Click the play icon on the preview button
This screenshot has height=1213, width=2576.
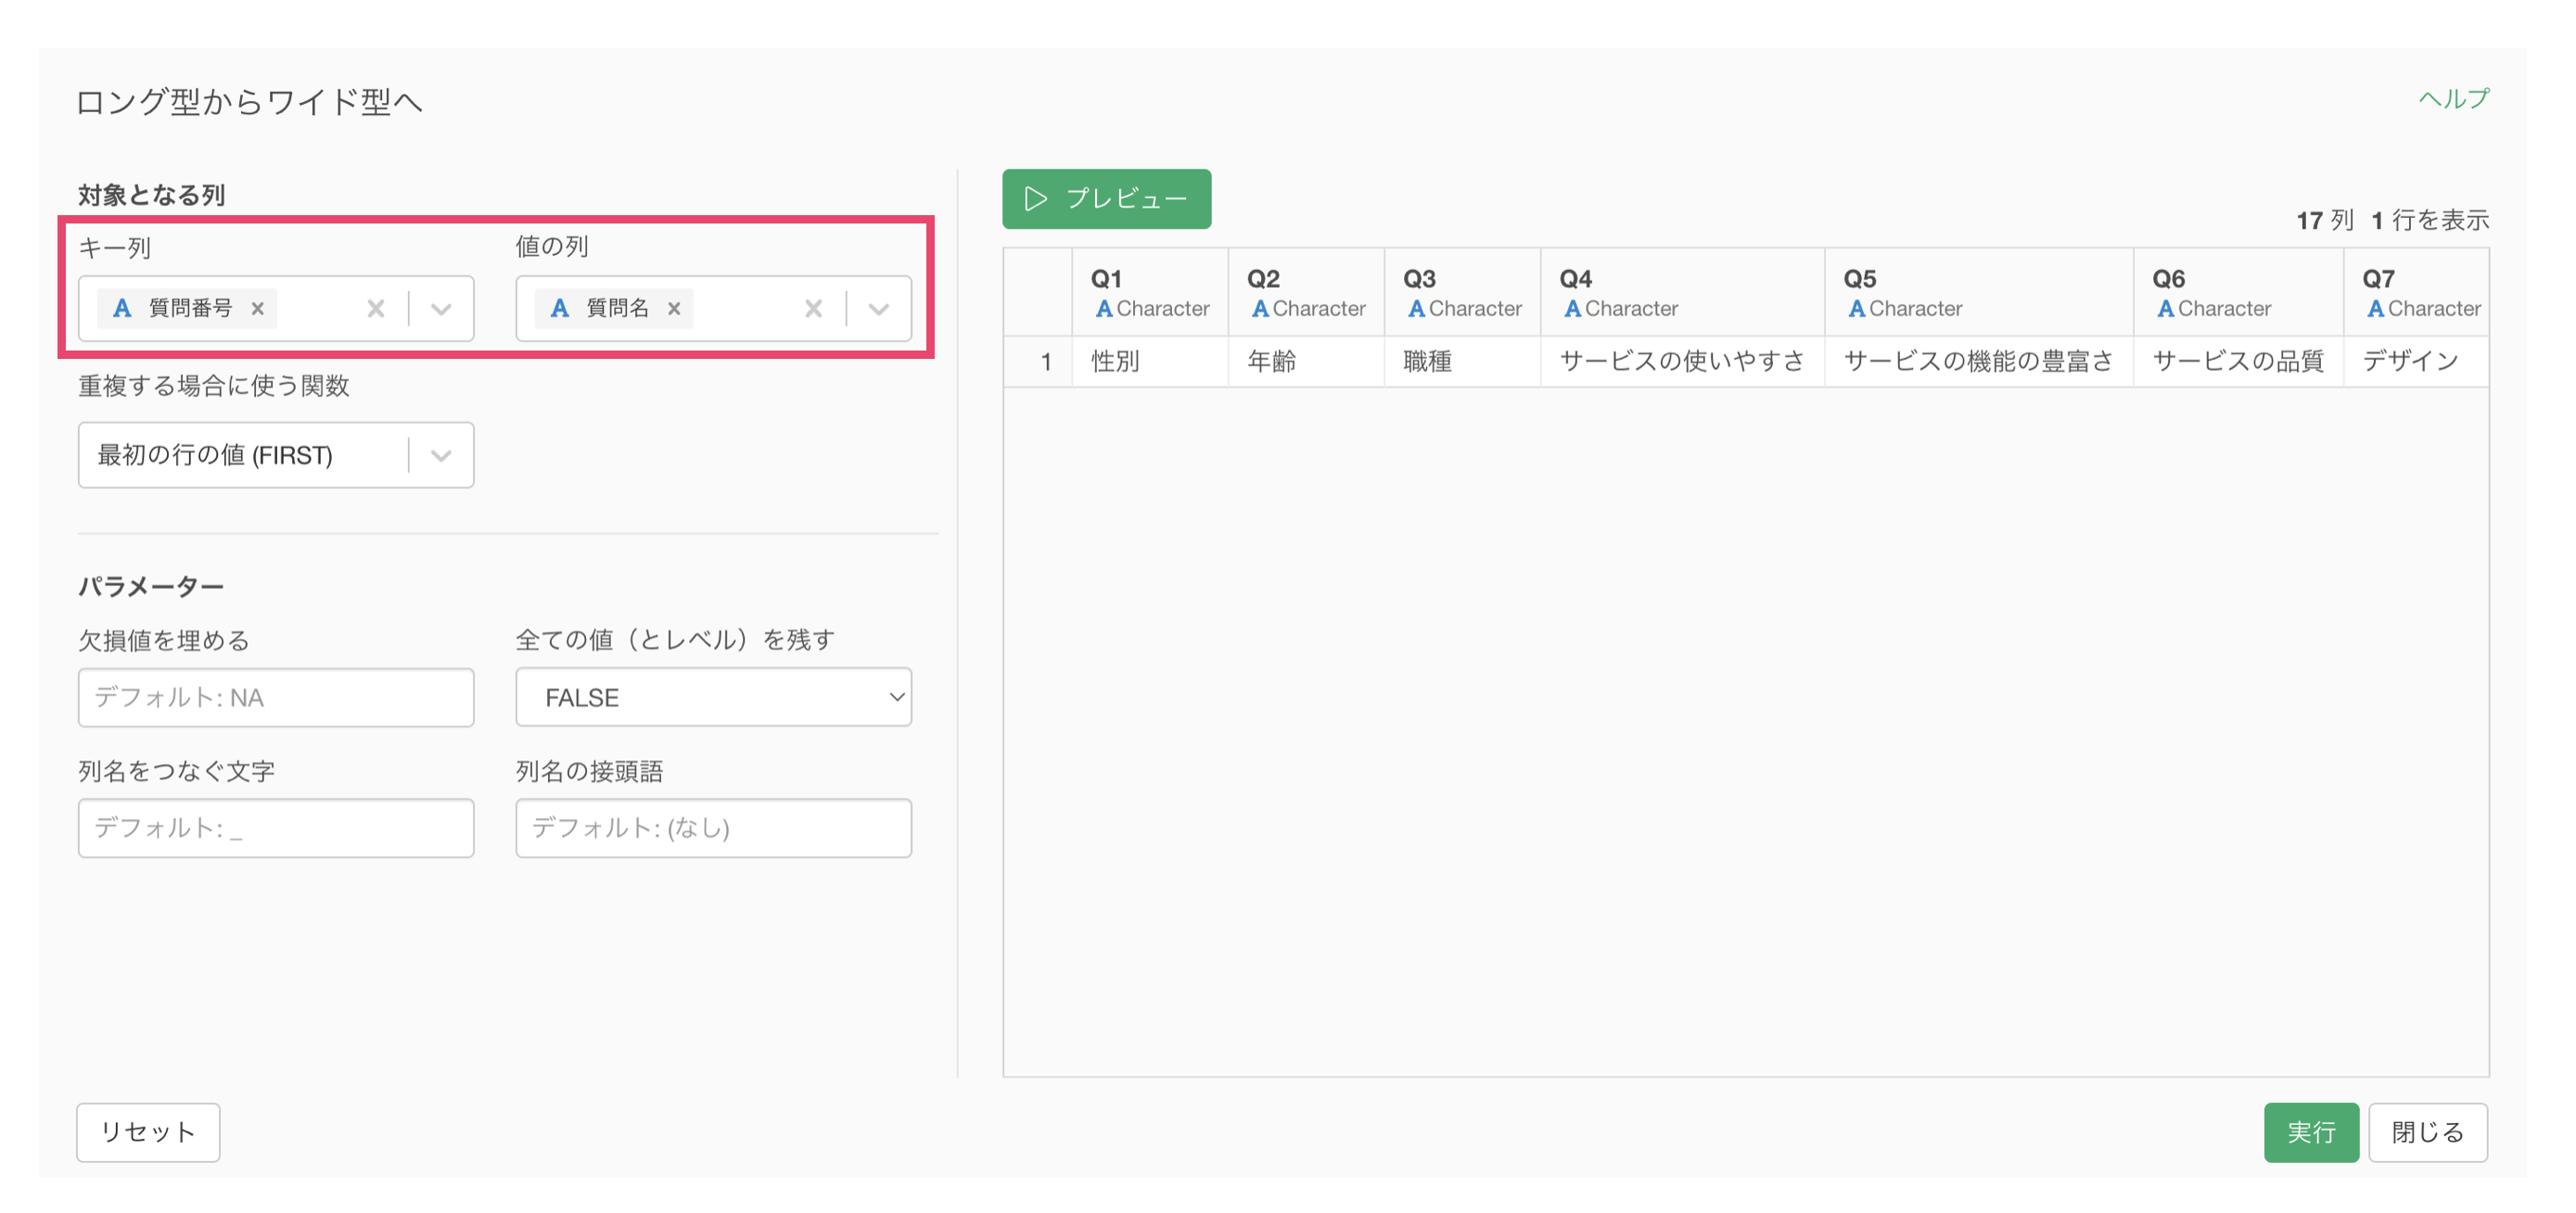(x=1036, y=199)
